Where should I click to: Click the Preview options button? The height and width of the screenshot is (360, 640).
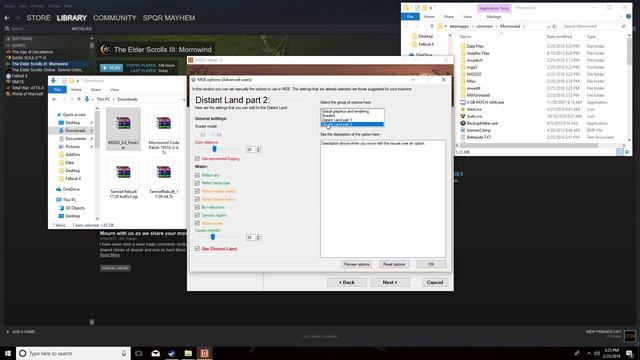pyautogui.click(x=356, y=264)
